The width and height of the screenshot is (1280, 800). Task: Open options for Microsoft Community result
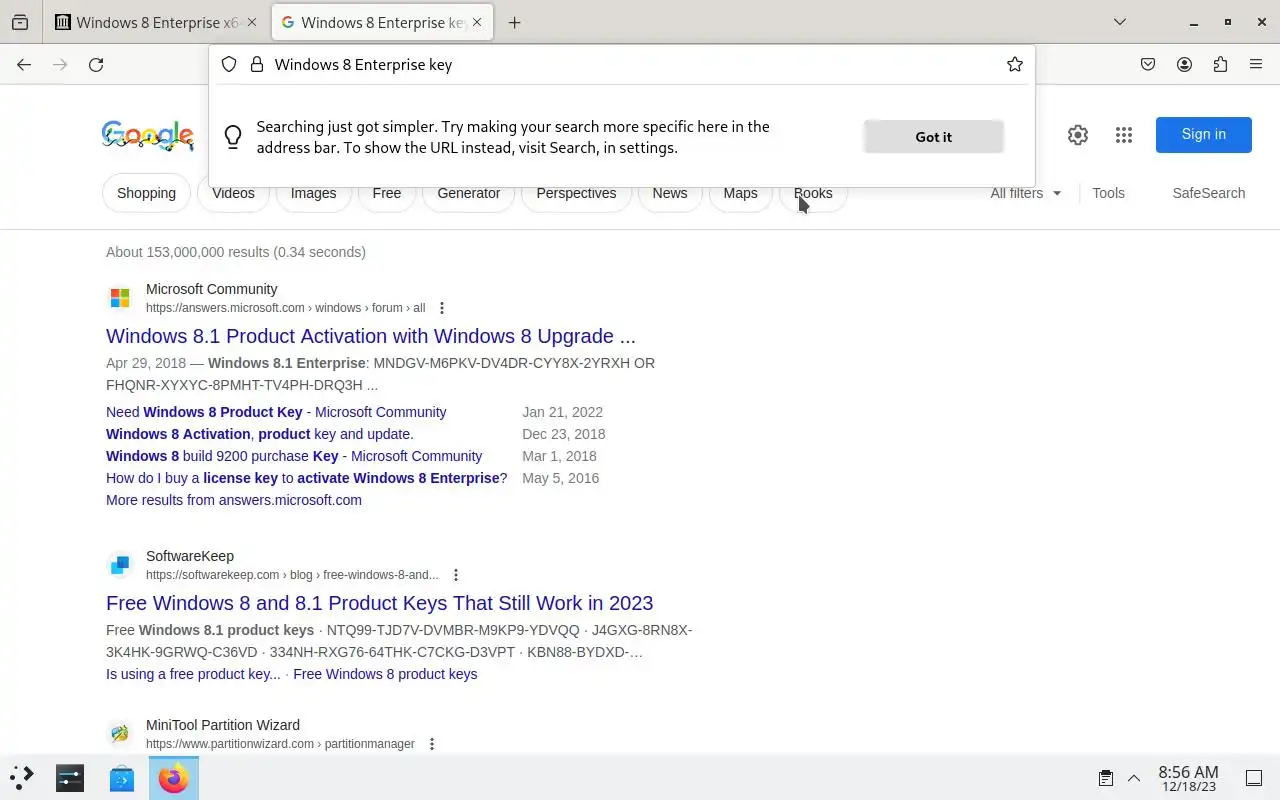(442, 308)
